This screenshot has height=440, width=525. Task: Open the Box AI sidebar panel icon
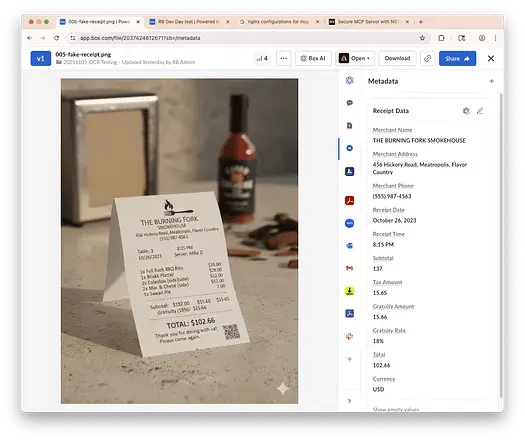[349, 80]
